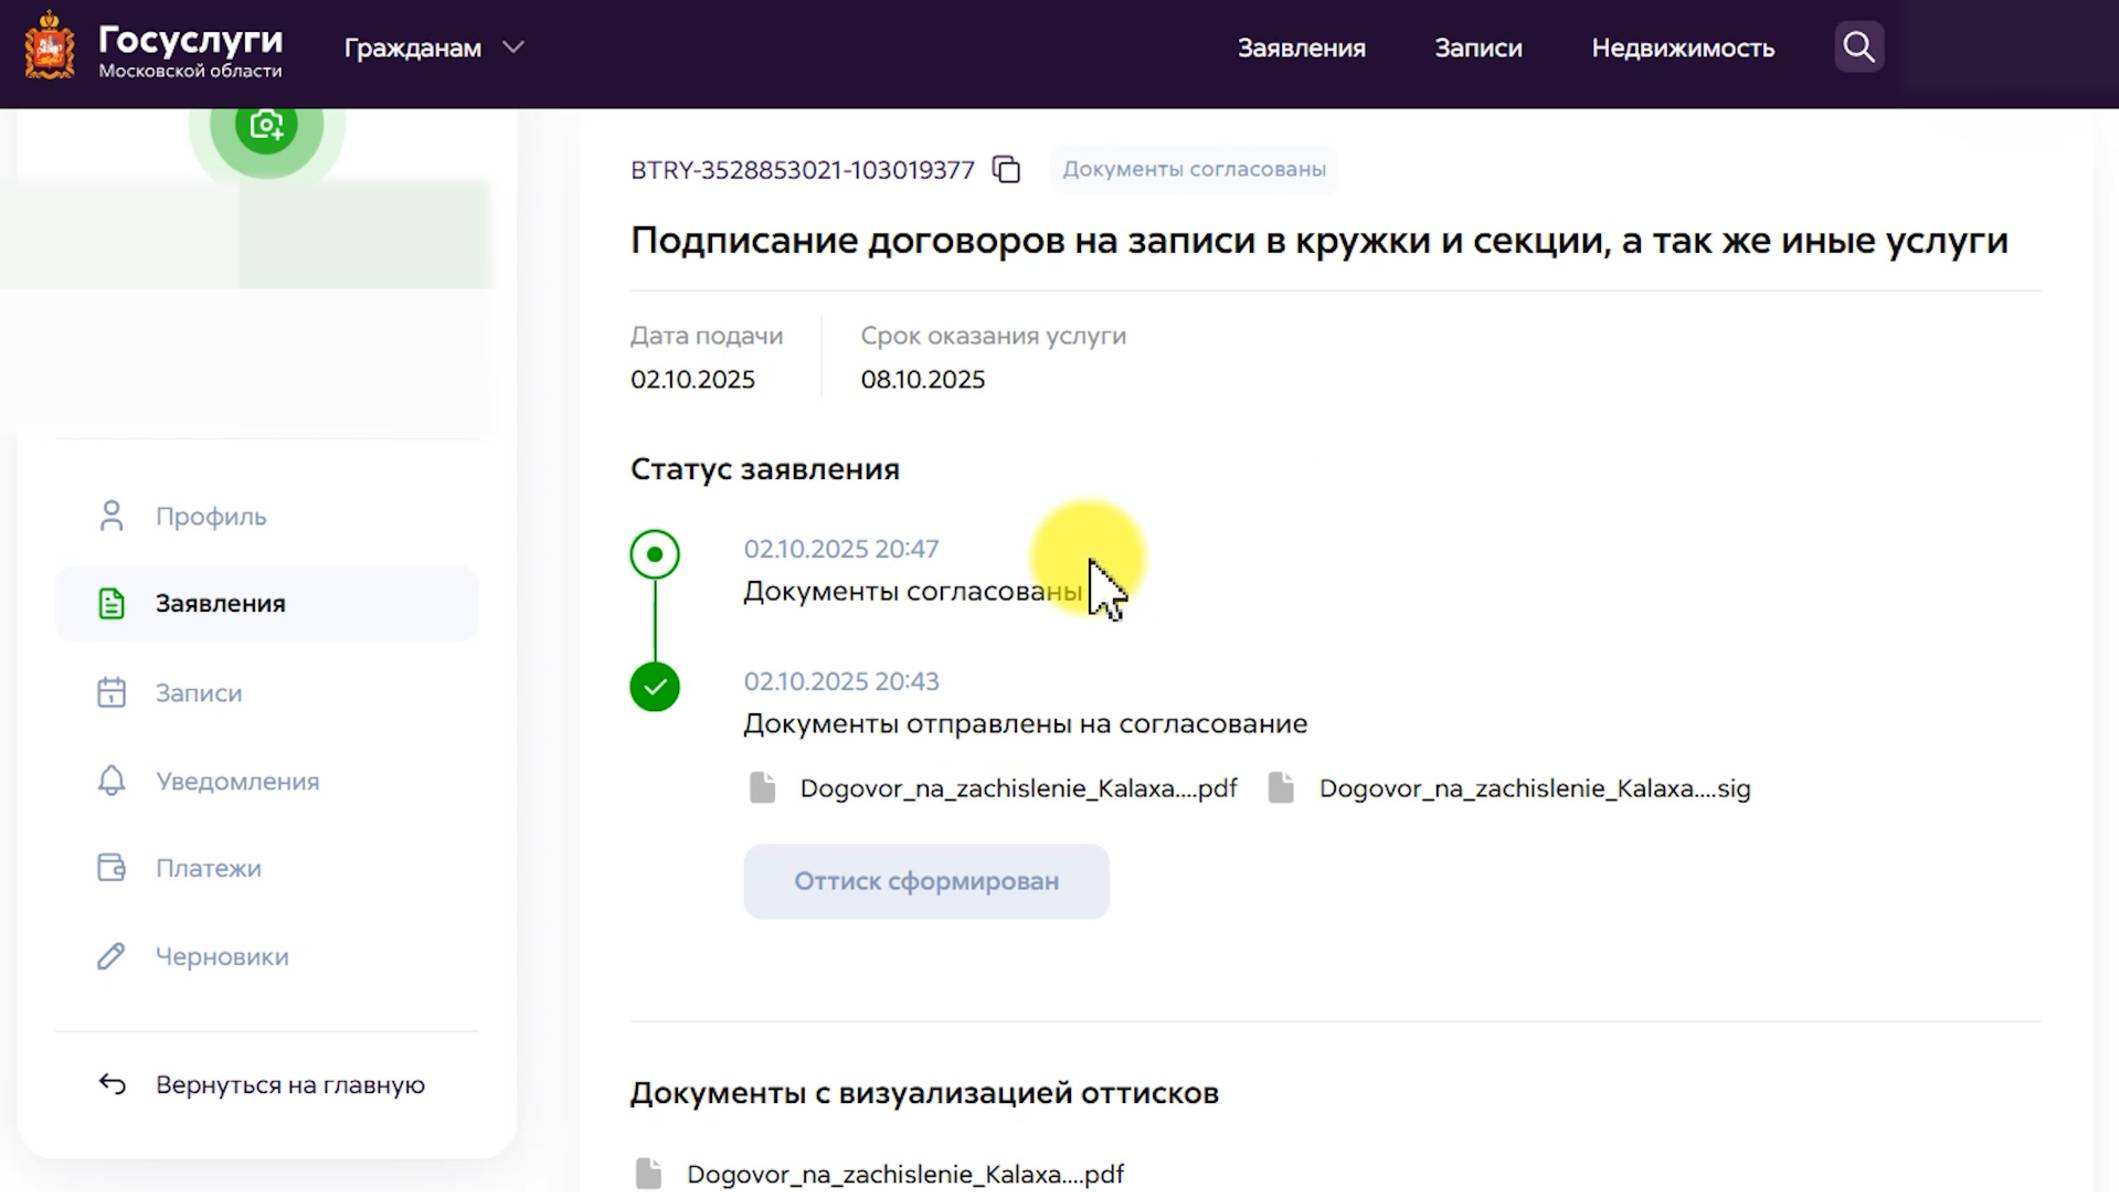Select the Черновики pencil icon

point(111,956)
